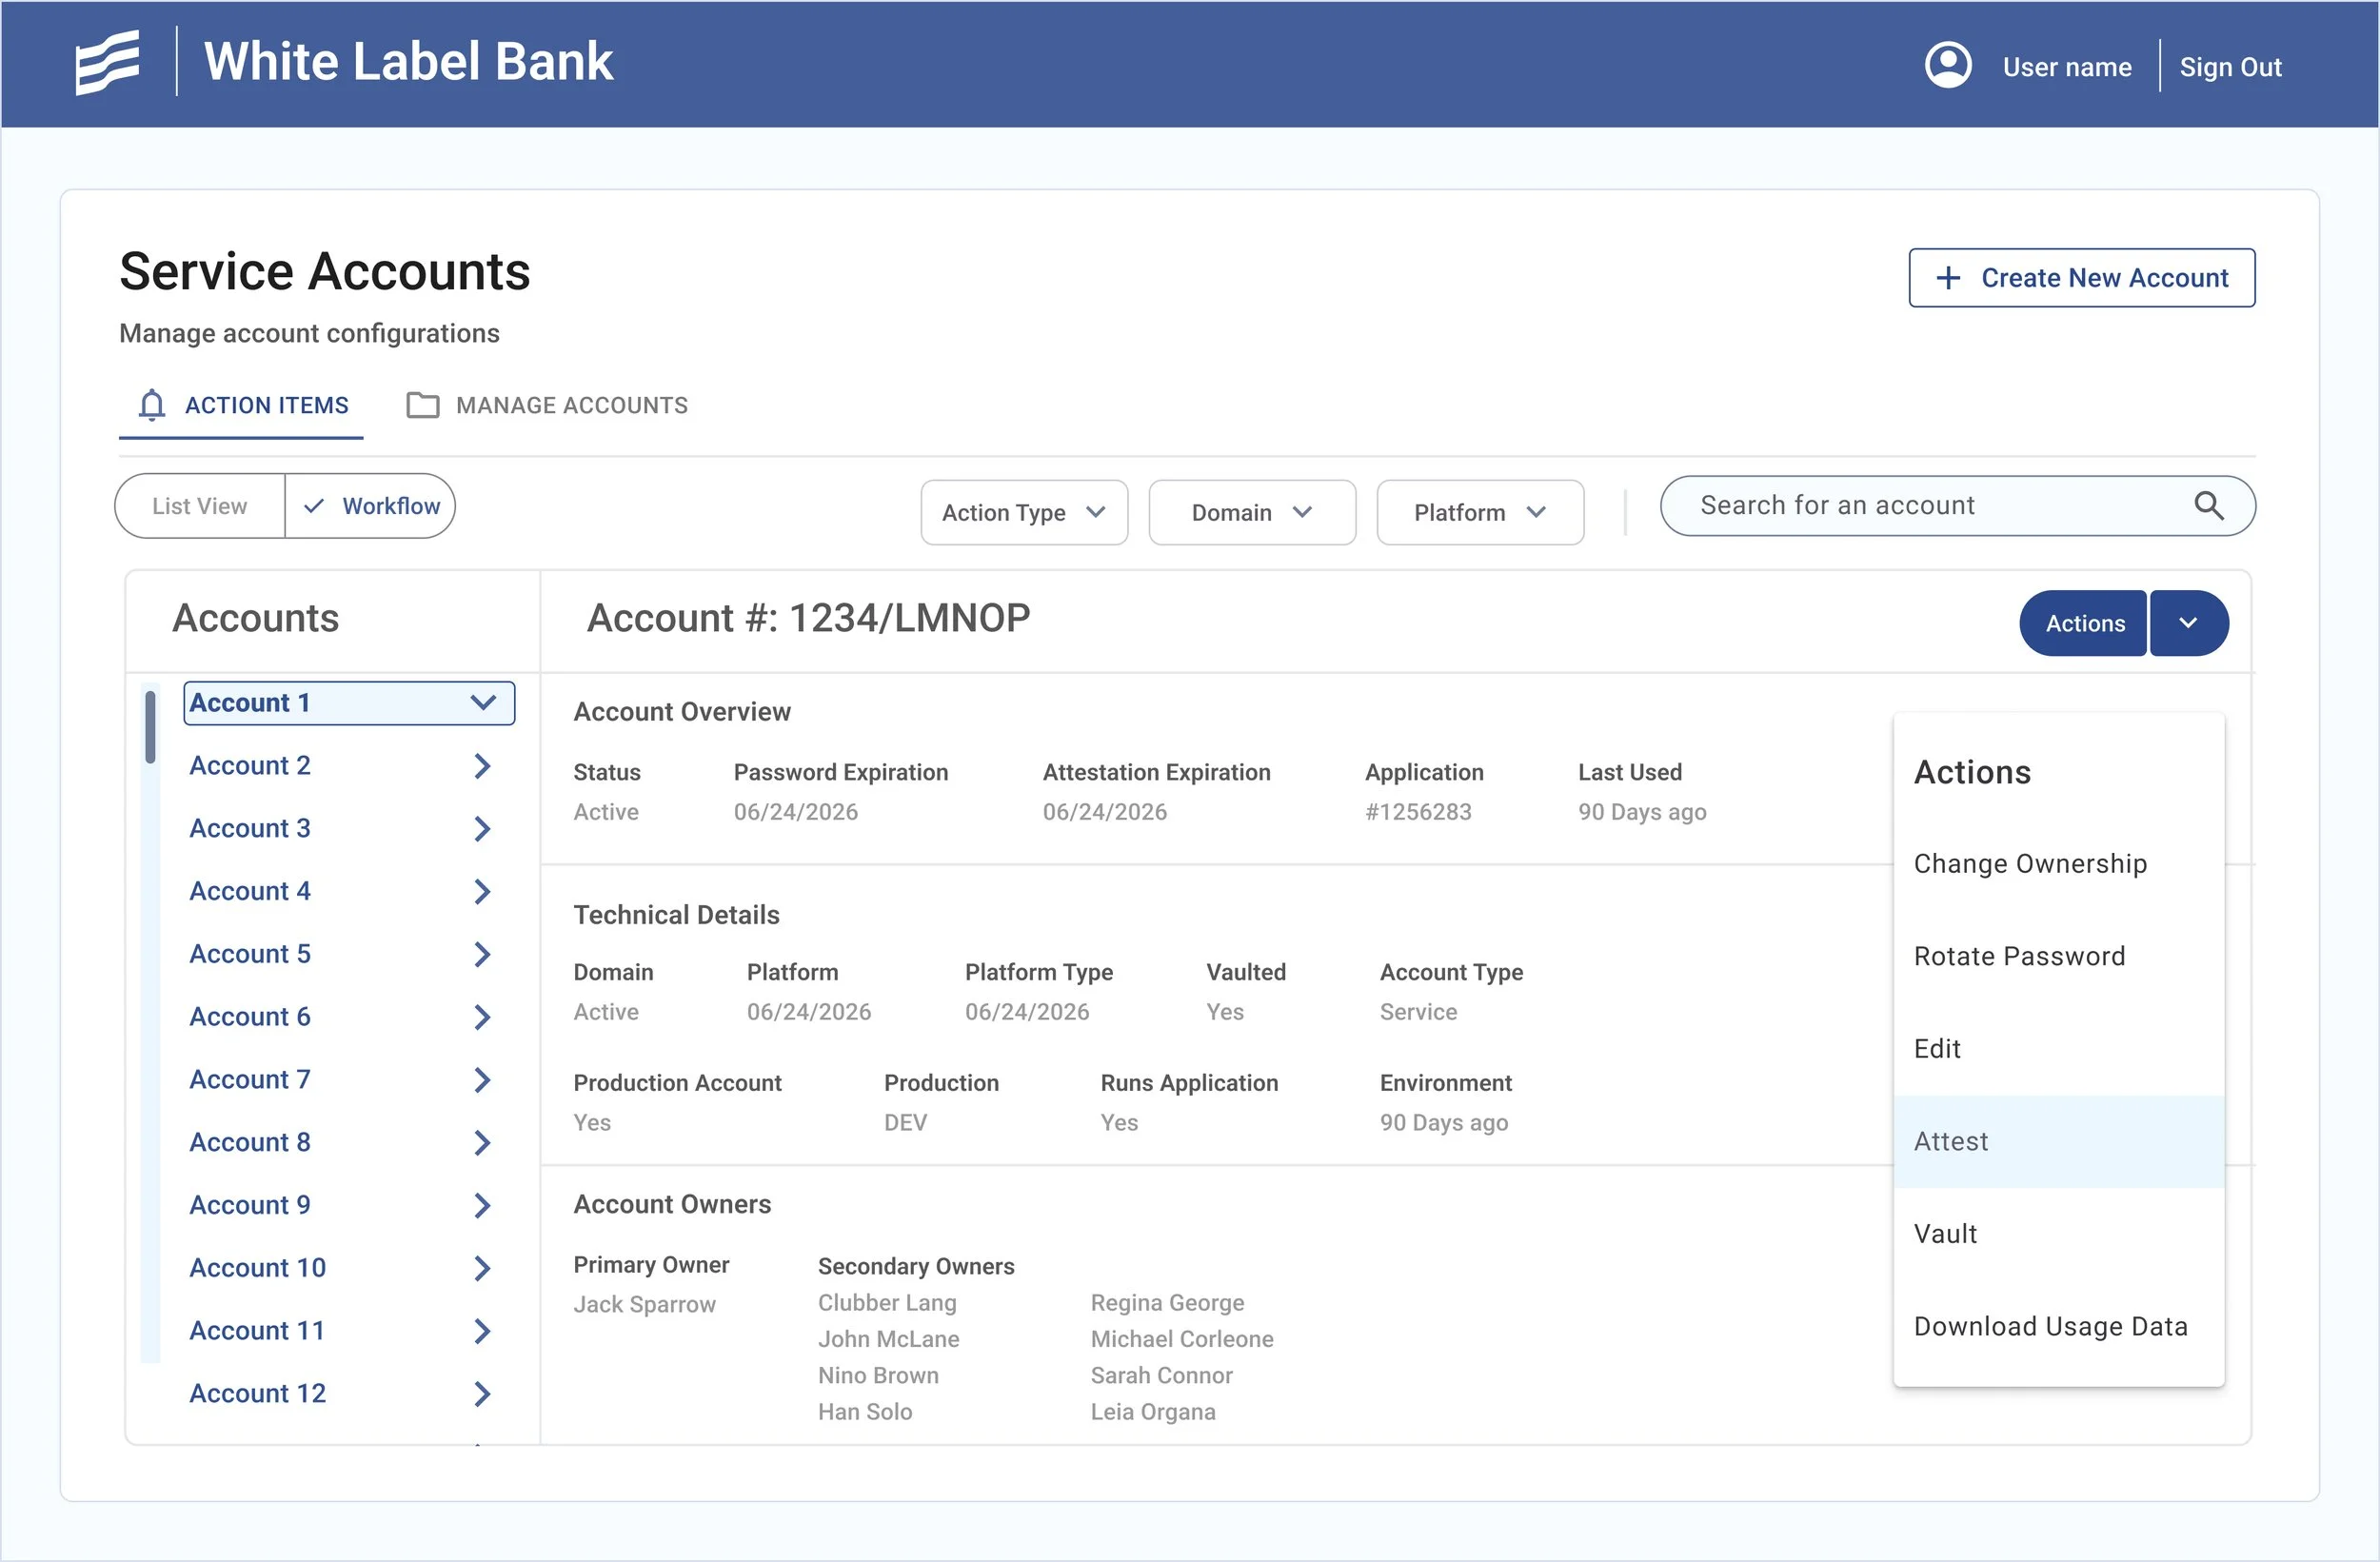Collapse the selected Account 1 item
Image resolution: width=2380 pixels, height=1562 pixels.
point(482,703)
